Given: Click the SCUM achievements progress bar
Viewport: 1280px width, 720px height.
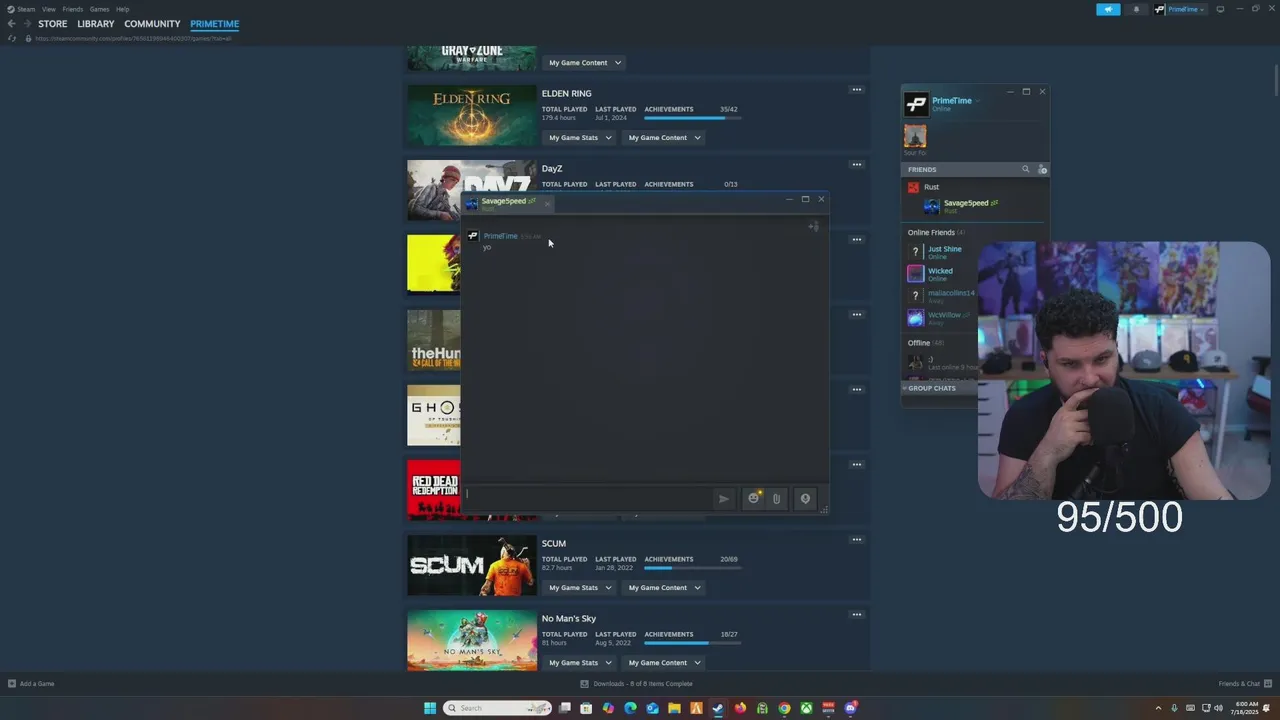Looking at the screenshot, I should (692, 568).
